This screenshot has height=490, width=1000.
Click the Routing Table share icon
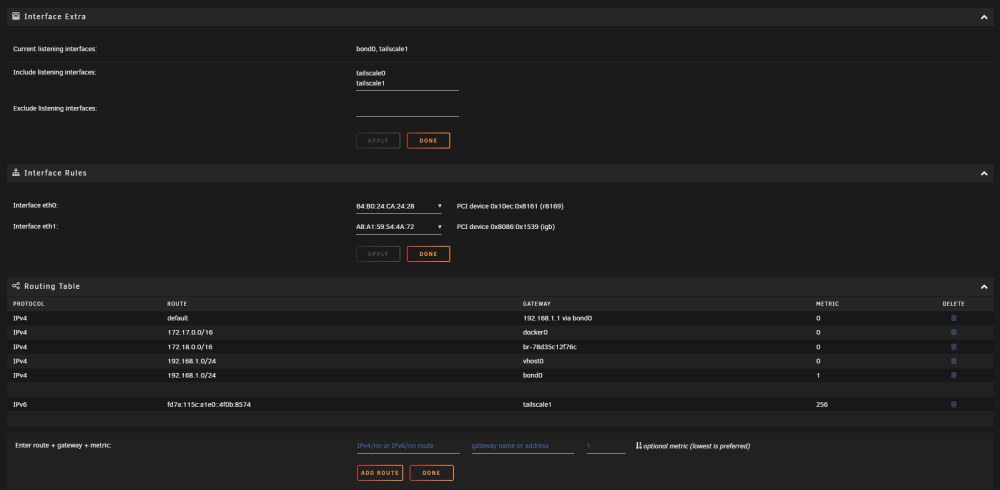pyautogui.click(x=16, y=286)
